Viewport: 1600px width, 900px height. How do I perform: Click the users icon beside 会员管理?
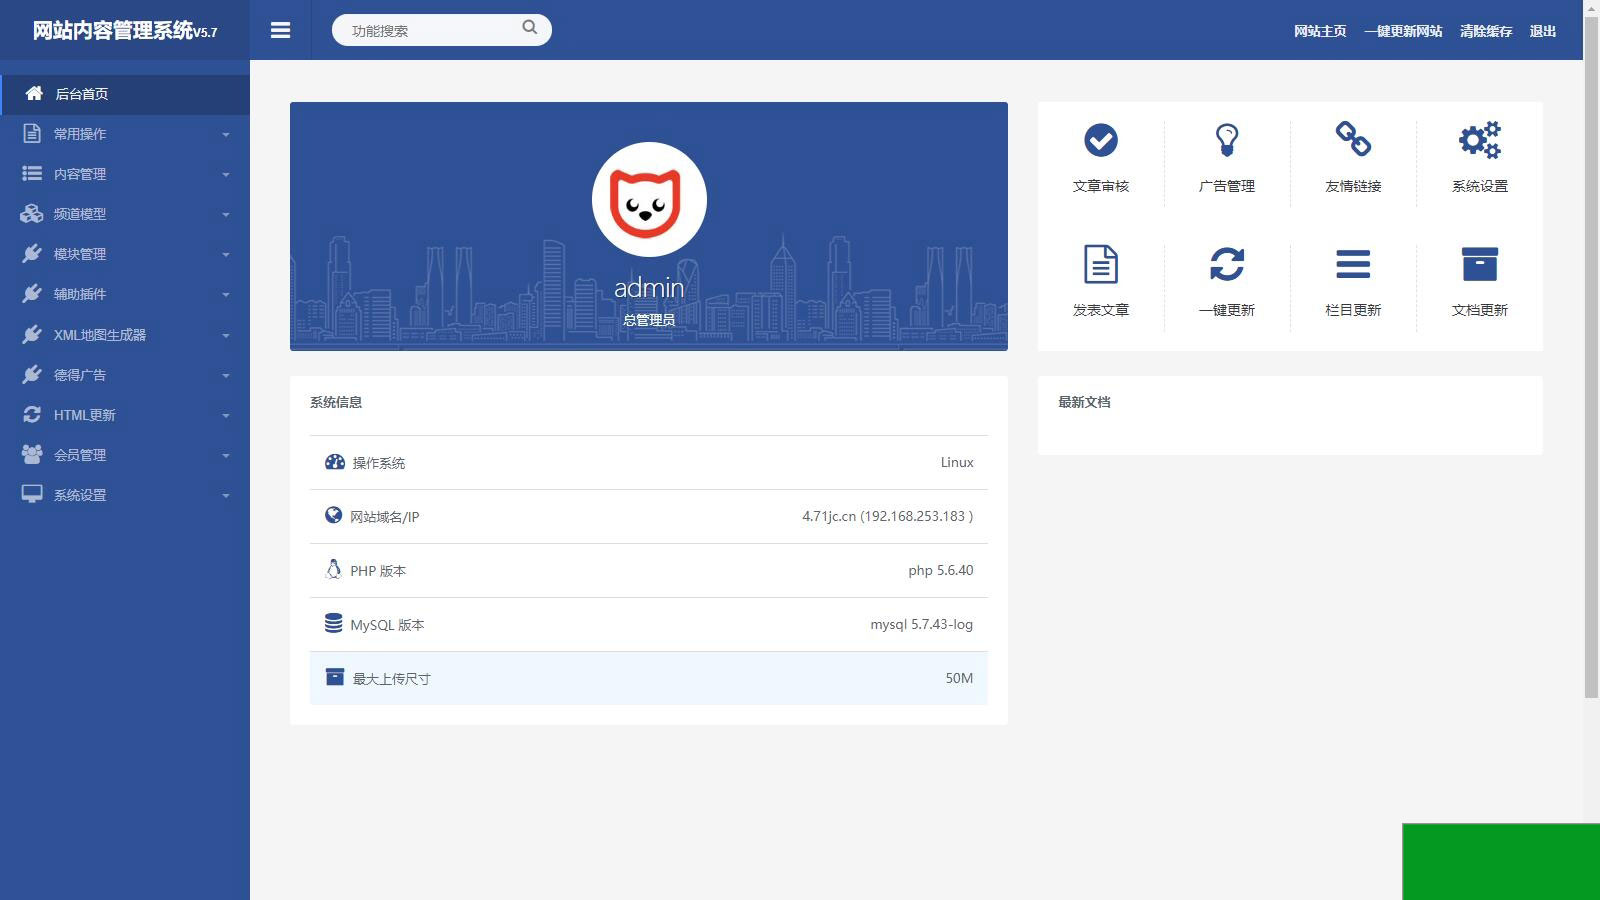[32, 454]
